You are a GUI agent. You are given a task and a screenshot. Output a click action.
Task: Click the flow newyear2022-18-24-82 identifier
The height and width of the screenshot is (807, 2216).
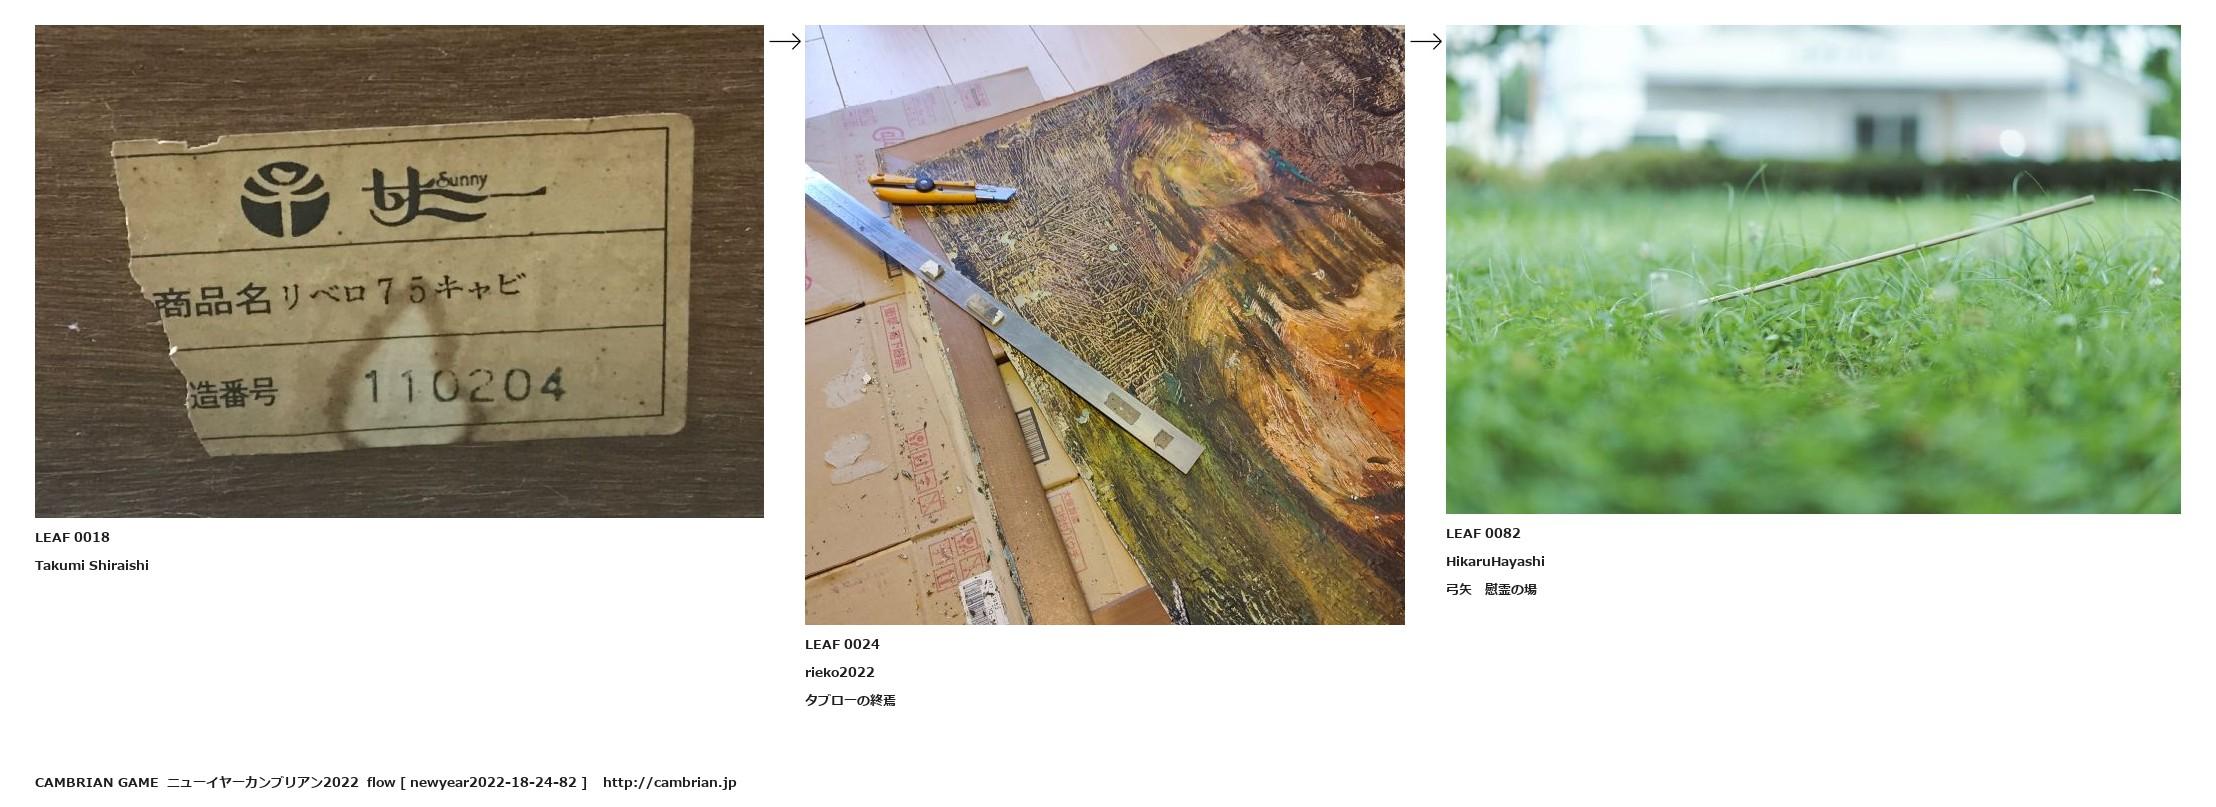point(477,782)
